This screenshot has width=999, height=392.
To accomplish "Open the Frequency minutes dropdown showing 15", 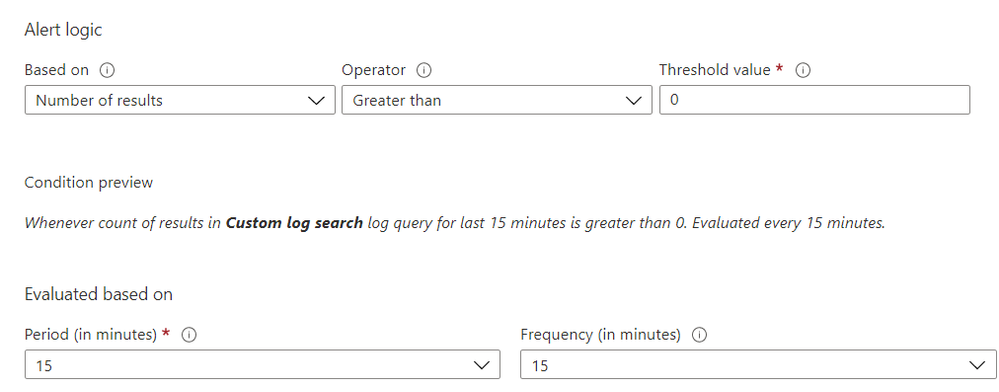I will 758,365.
